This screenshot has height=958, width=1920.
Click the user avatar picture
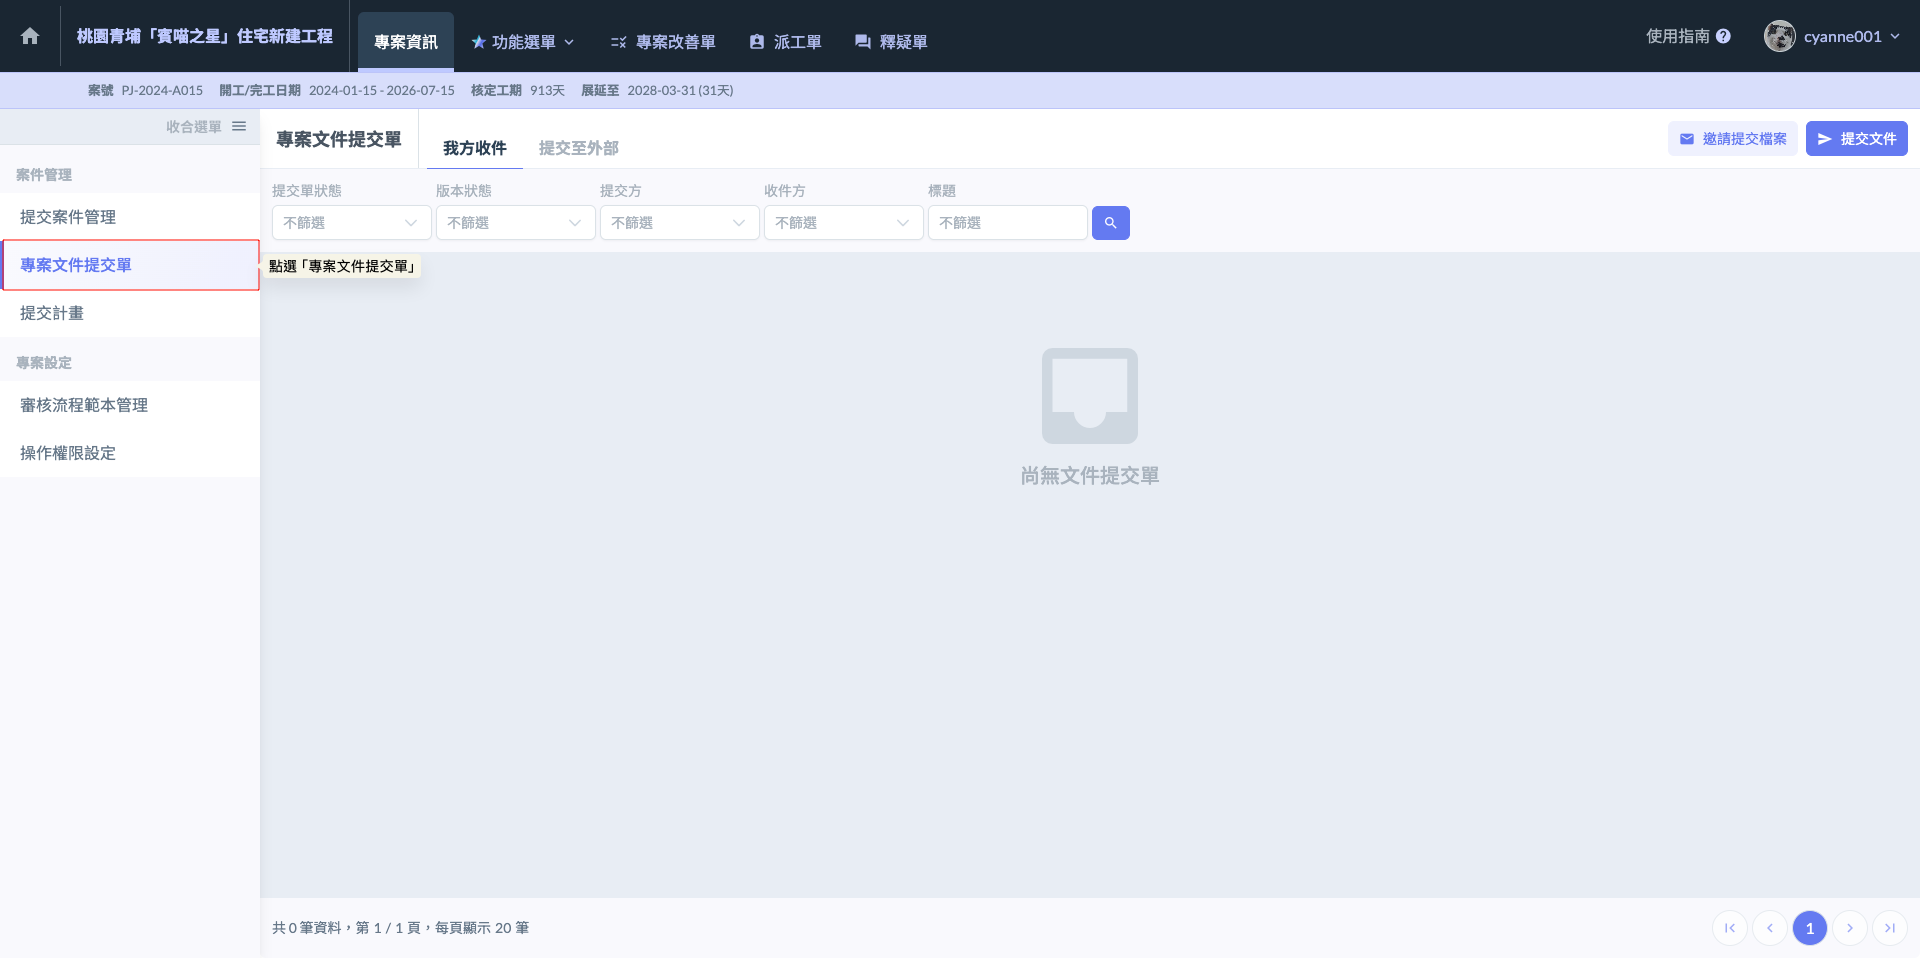coord(1780,36)
